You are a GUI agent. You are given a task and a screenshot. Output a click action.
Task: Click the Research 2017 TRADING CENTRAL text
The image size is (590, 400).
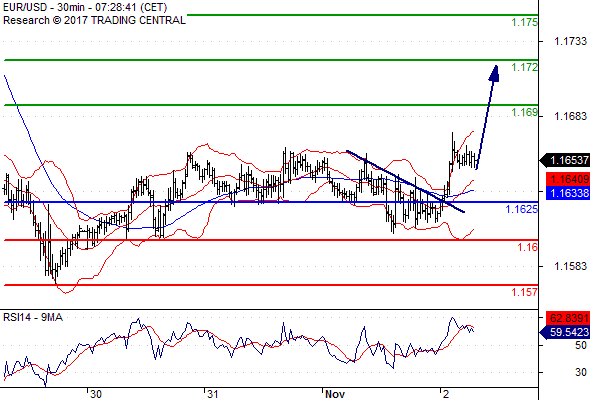click(94, 20)
